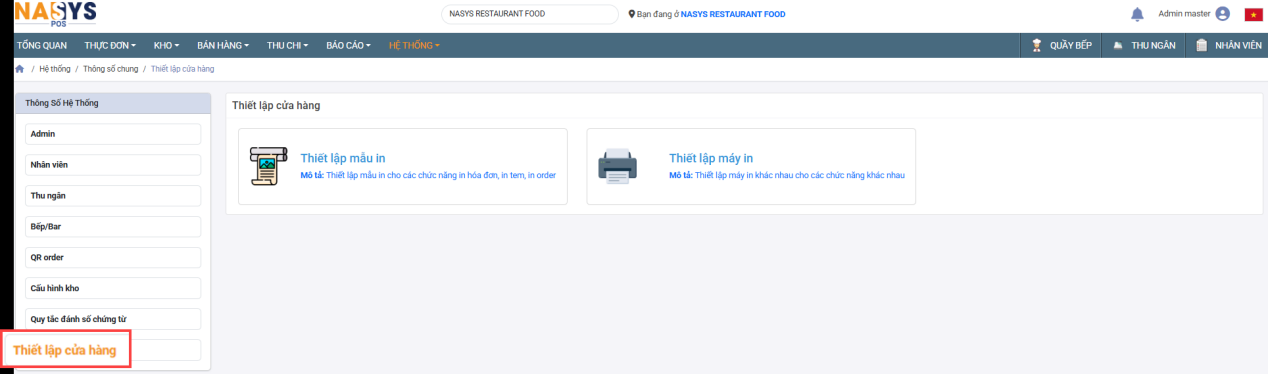The image size is (1268, 374).
Task: Select Quy tắc đánh số chứng từ
Action: click(x=113, y=319)
